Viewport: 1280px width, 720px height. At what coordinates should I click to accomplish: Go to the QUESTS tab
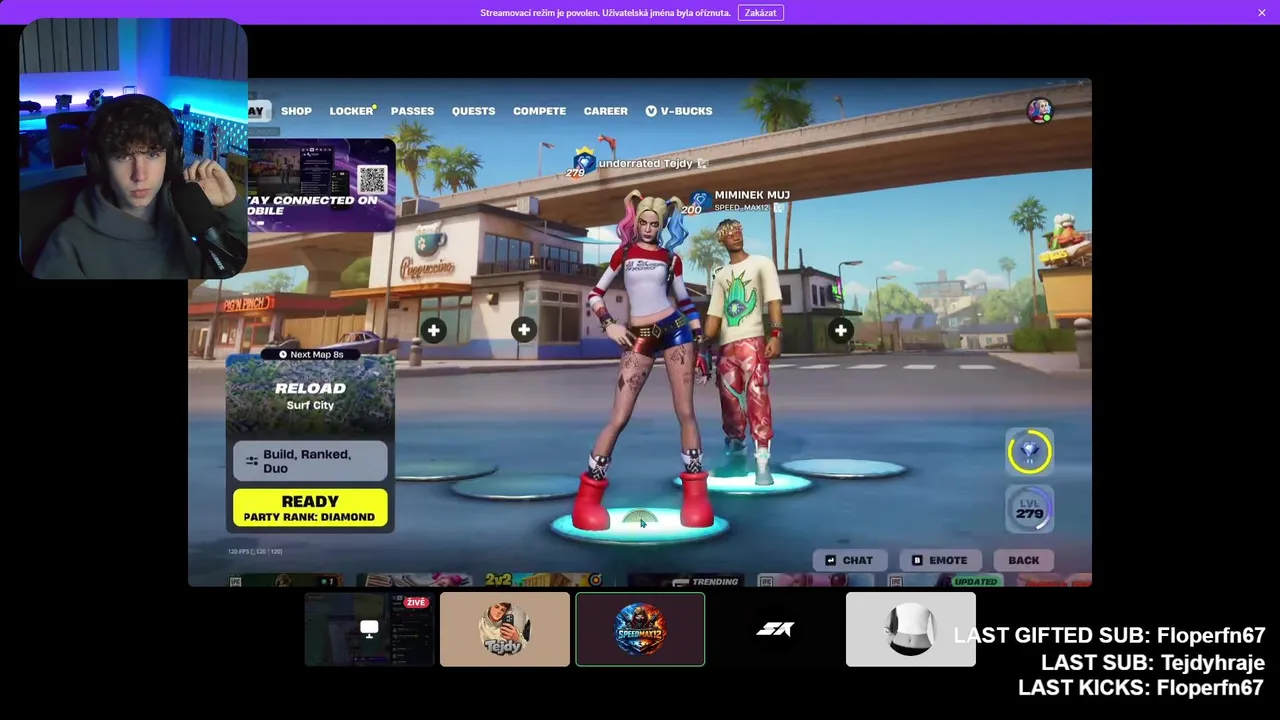pos(473,111)
